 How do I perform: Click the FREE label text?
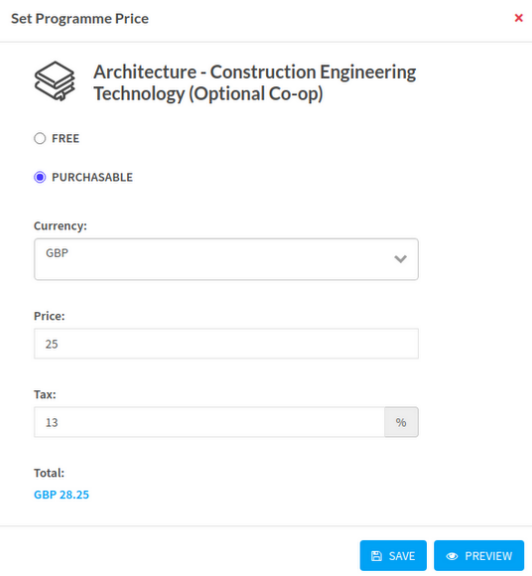(65, 138)
